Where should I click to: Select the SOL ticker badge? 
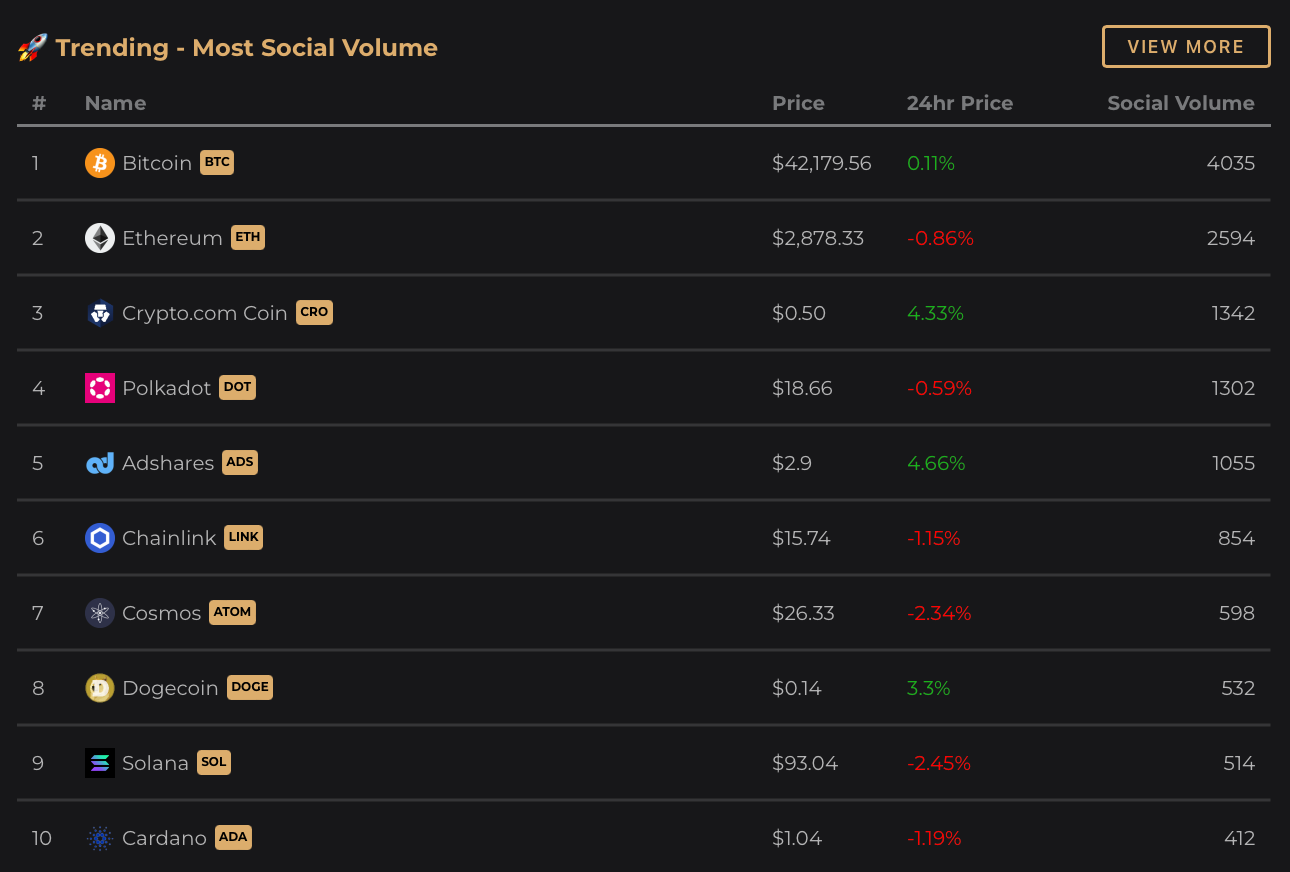point(214,762)
